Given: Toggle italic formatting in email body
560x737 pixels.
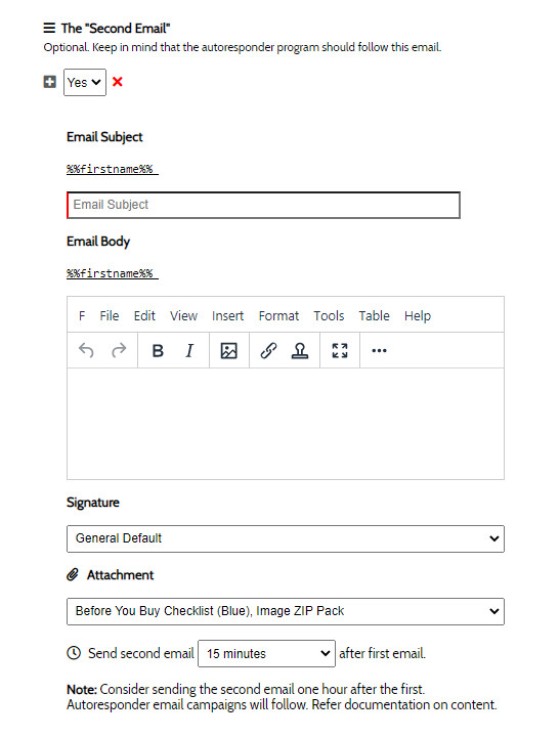Looking at the screenshot, I should pyautogui.click(x=189, y=351).
